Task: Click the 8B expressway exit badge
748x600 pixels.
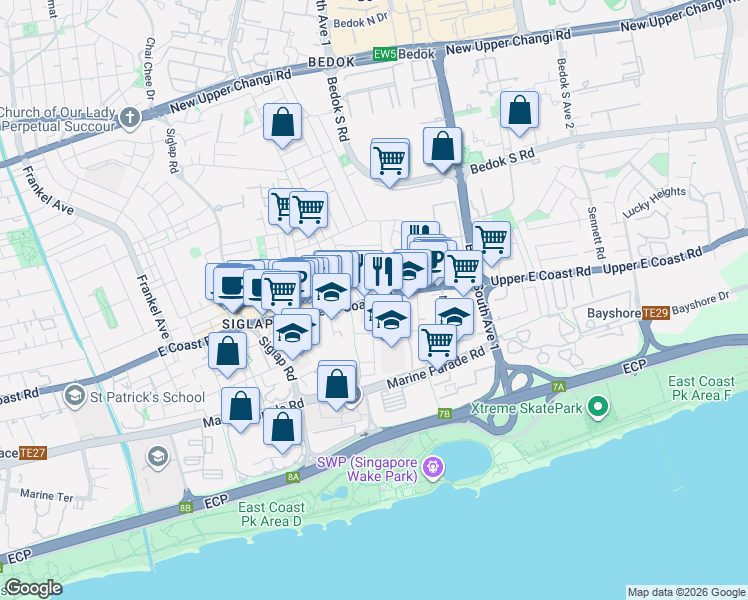Action: pos(186,508)
